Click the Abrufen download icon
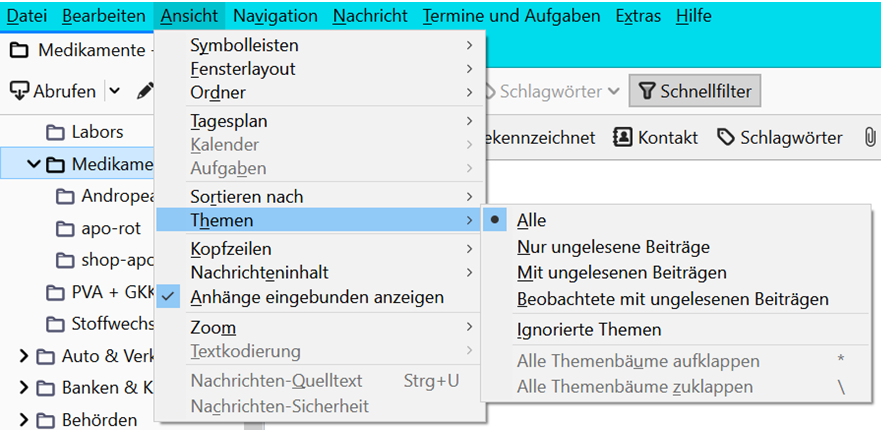The width and height of the screenshot is (881, 430). click(19, 91)
